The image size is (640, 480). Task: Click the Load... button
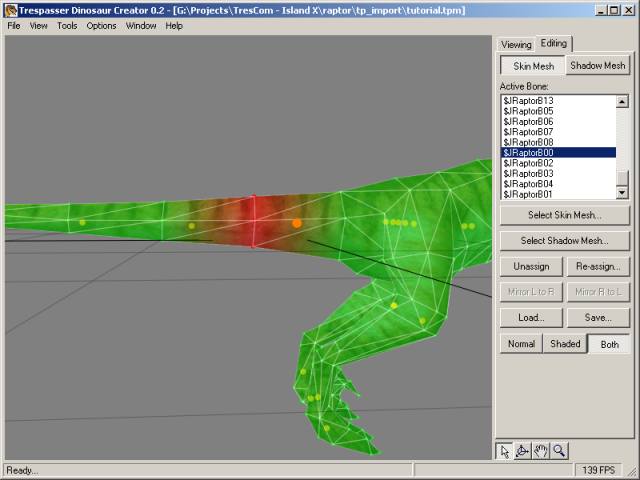531,318
